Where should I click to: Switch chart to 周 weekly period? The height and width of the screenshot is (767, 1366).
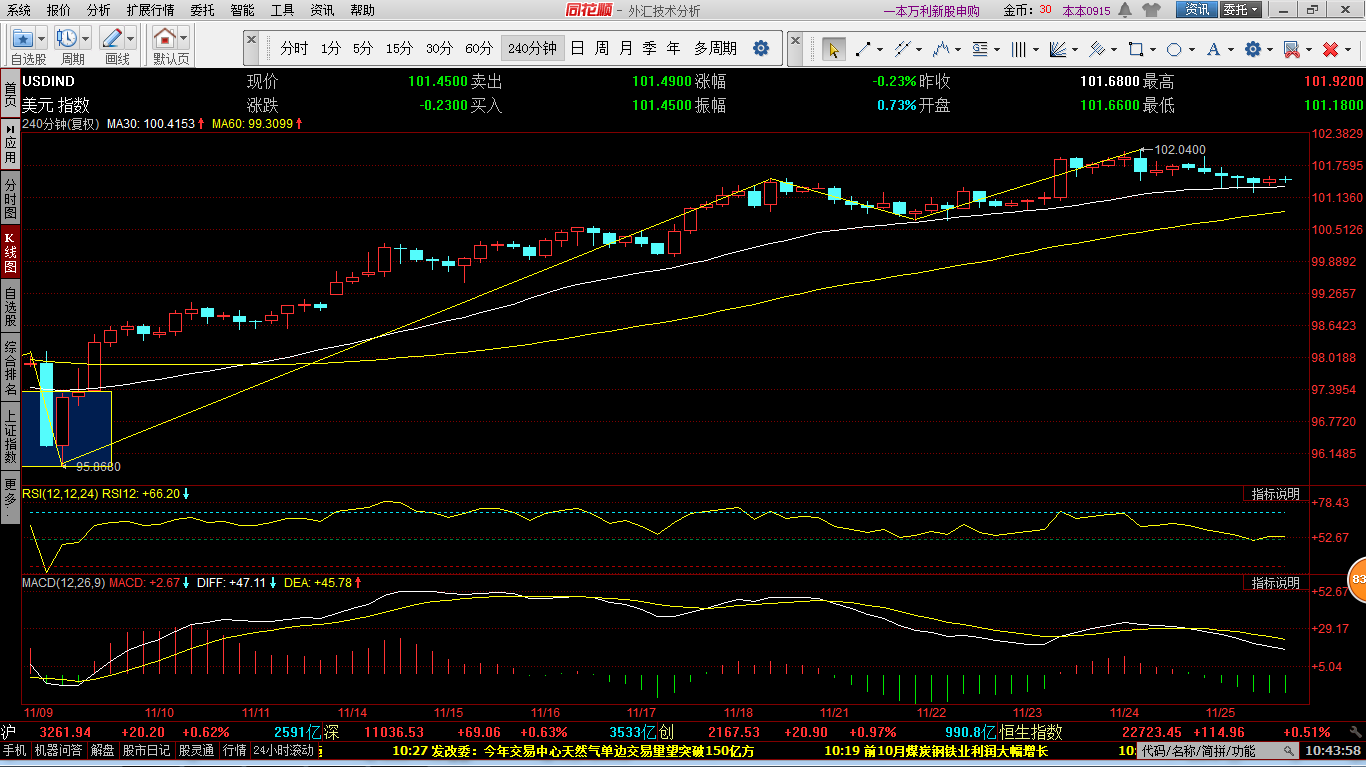click(602, 48)
